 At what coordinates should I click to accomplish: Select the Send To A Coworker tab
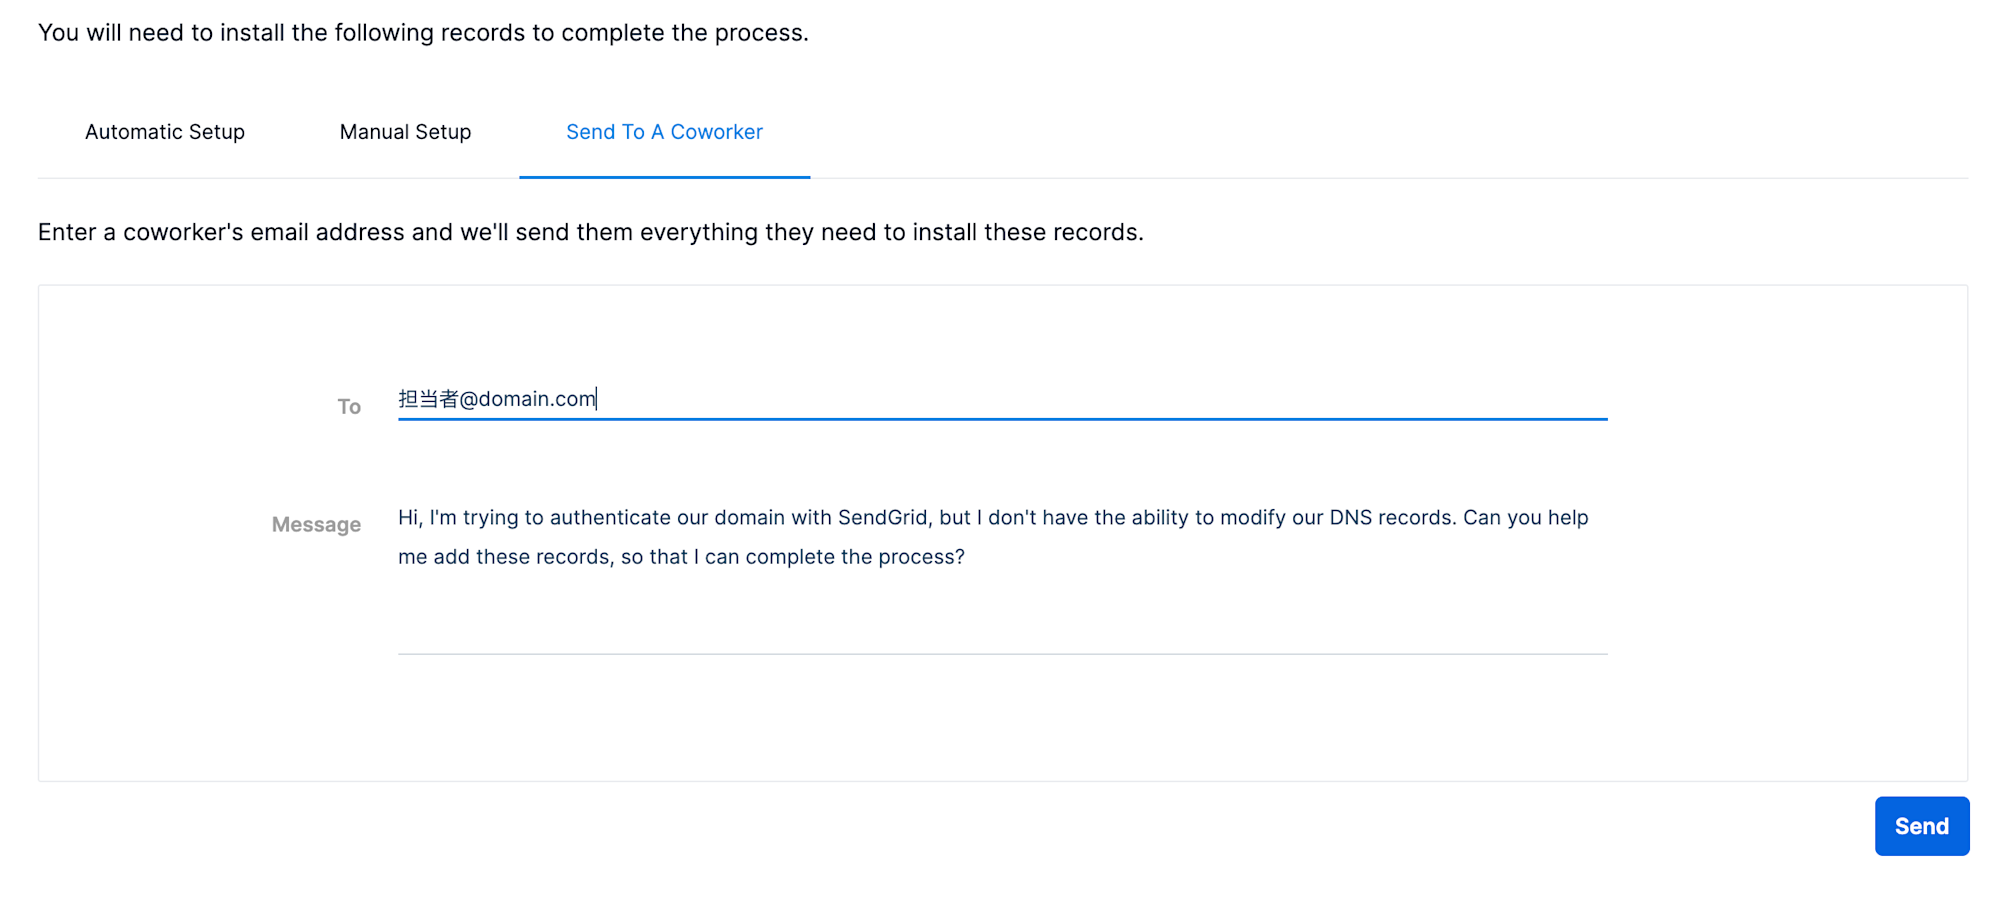[x=664, y=132]
